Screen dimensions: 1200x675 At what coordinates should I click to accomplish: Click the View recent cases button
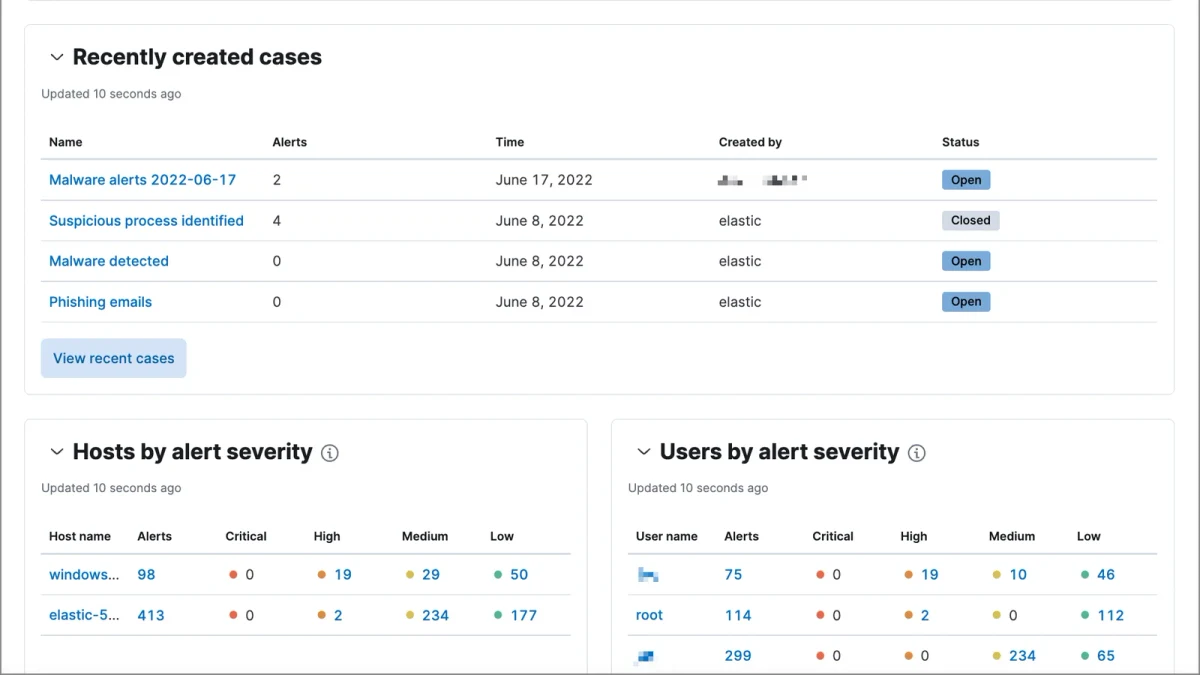click(114, 358)
